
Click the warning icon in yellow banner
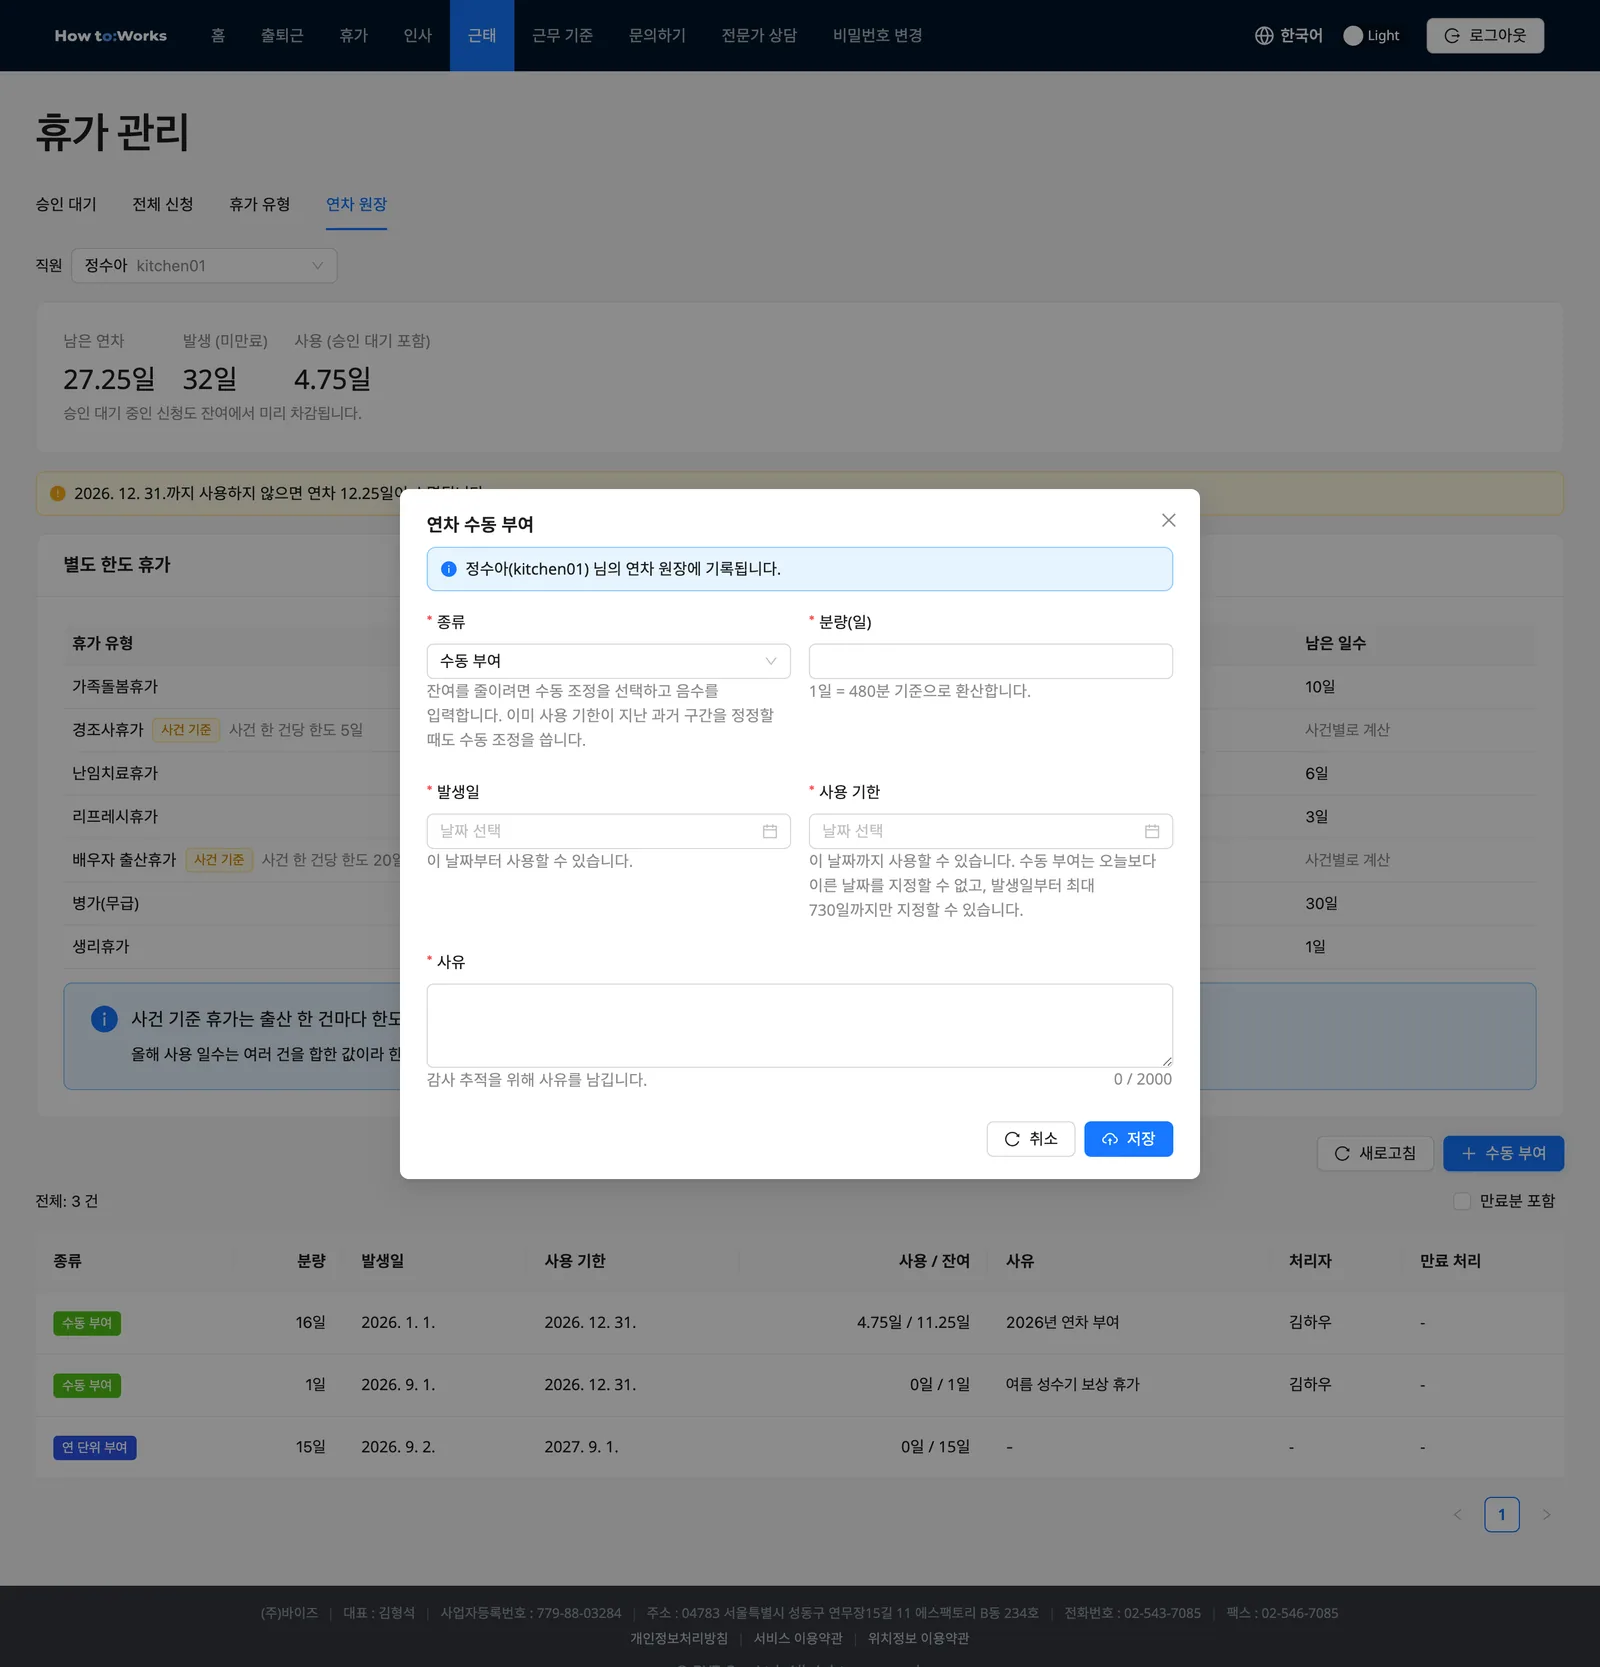point(58,493)
